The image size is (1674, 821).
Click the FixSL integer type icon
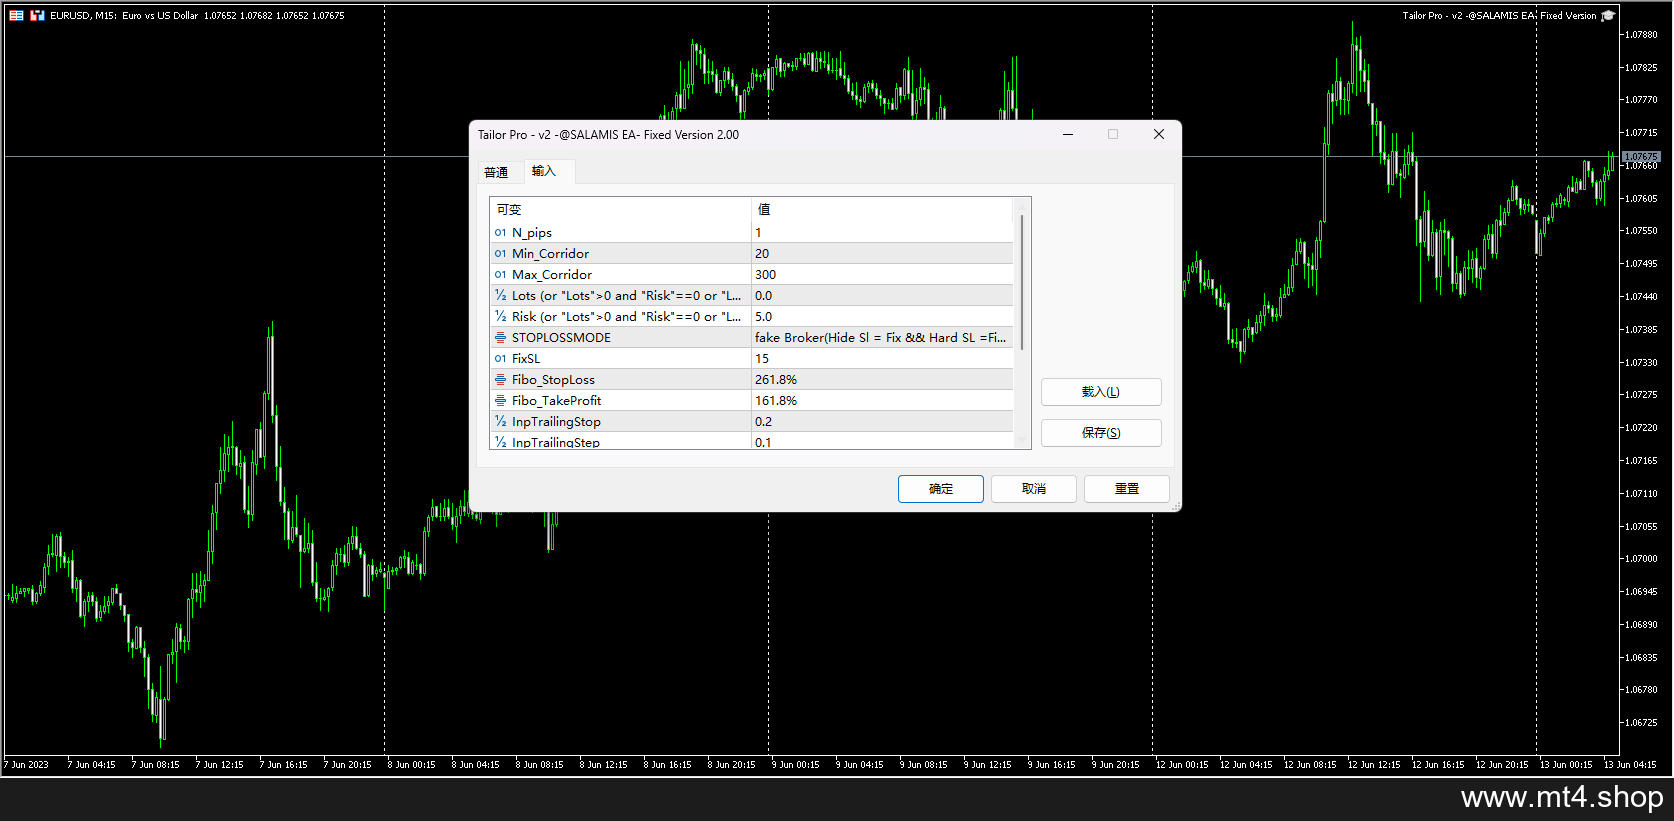coord(500,359)
